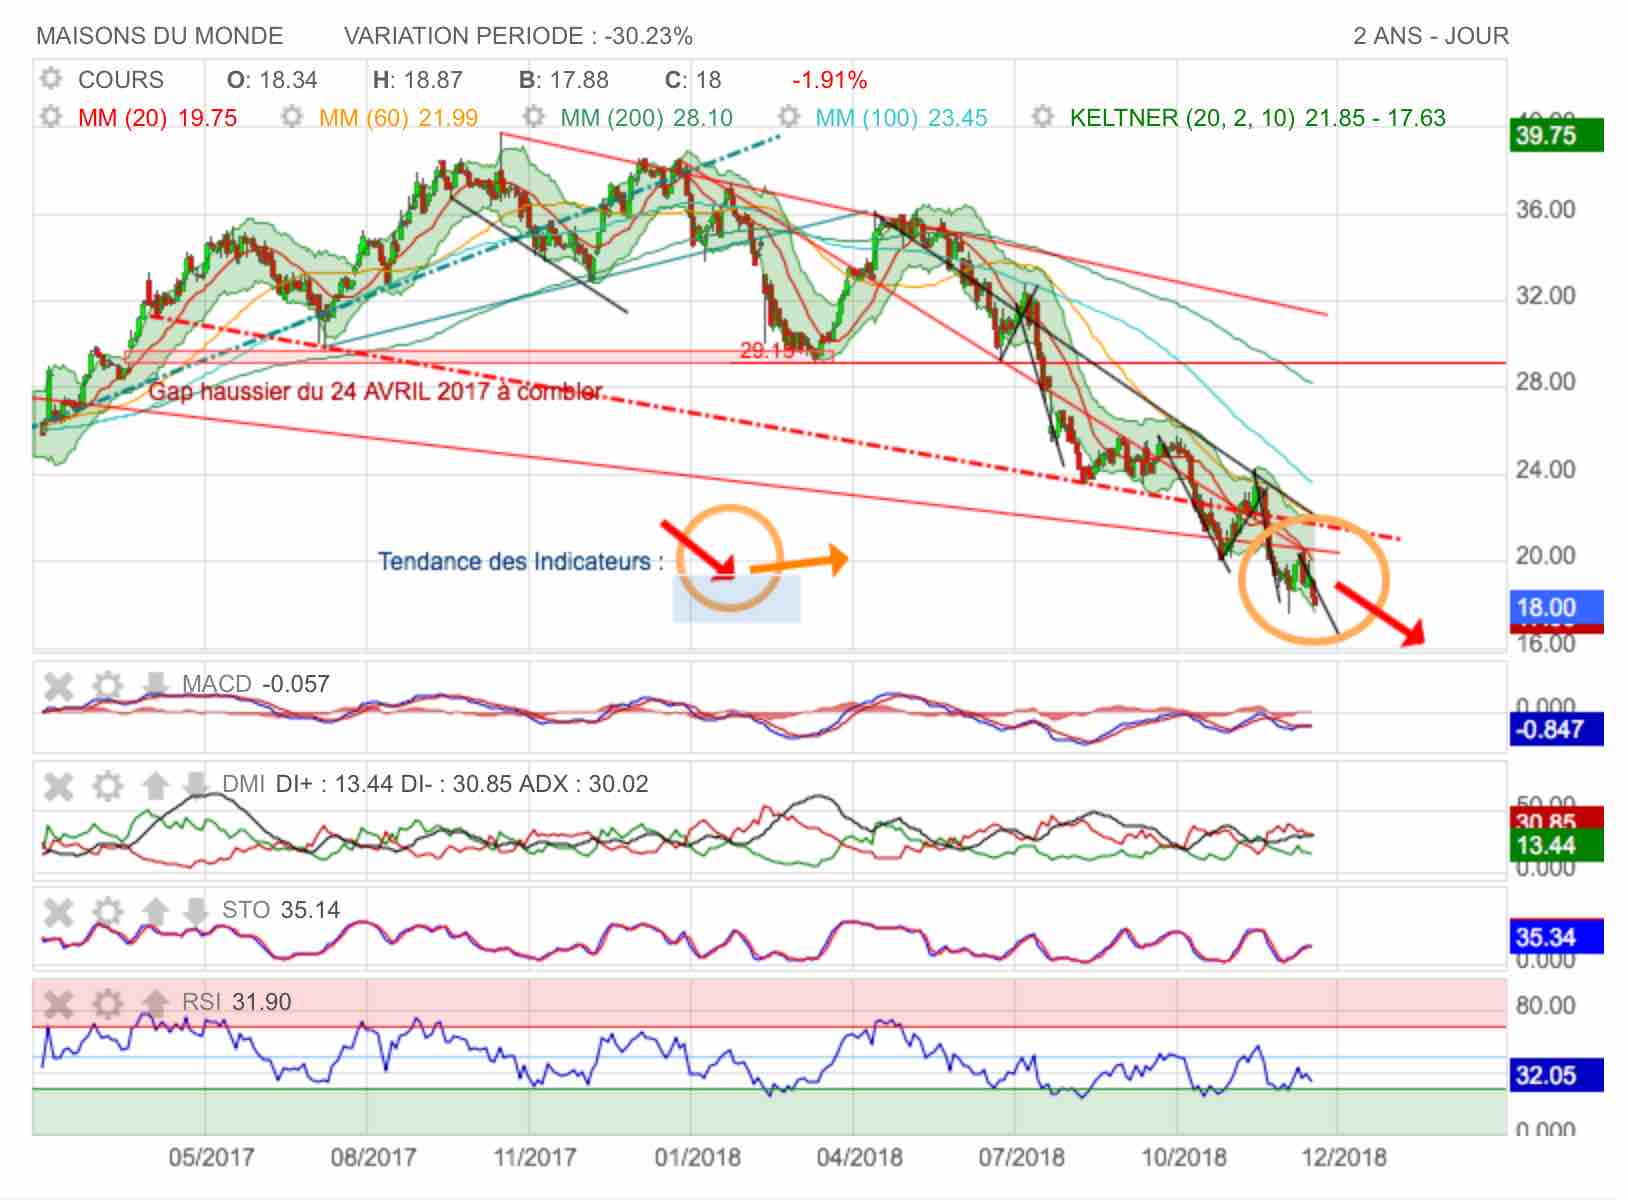Click the 10/2018 date on time axis
This screenshot has width=1628, height=1200.
tap(1184, 1158)
